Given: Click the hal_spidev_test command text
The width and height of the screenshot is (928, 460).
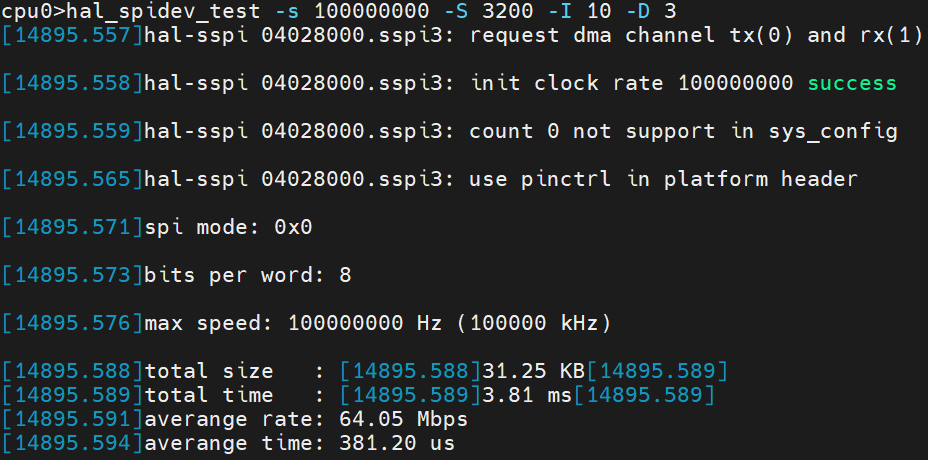Looking at the screenshot, I should 164,11.
